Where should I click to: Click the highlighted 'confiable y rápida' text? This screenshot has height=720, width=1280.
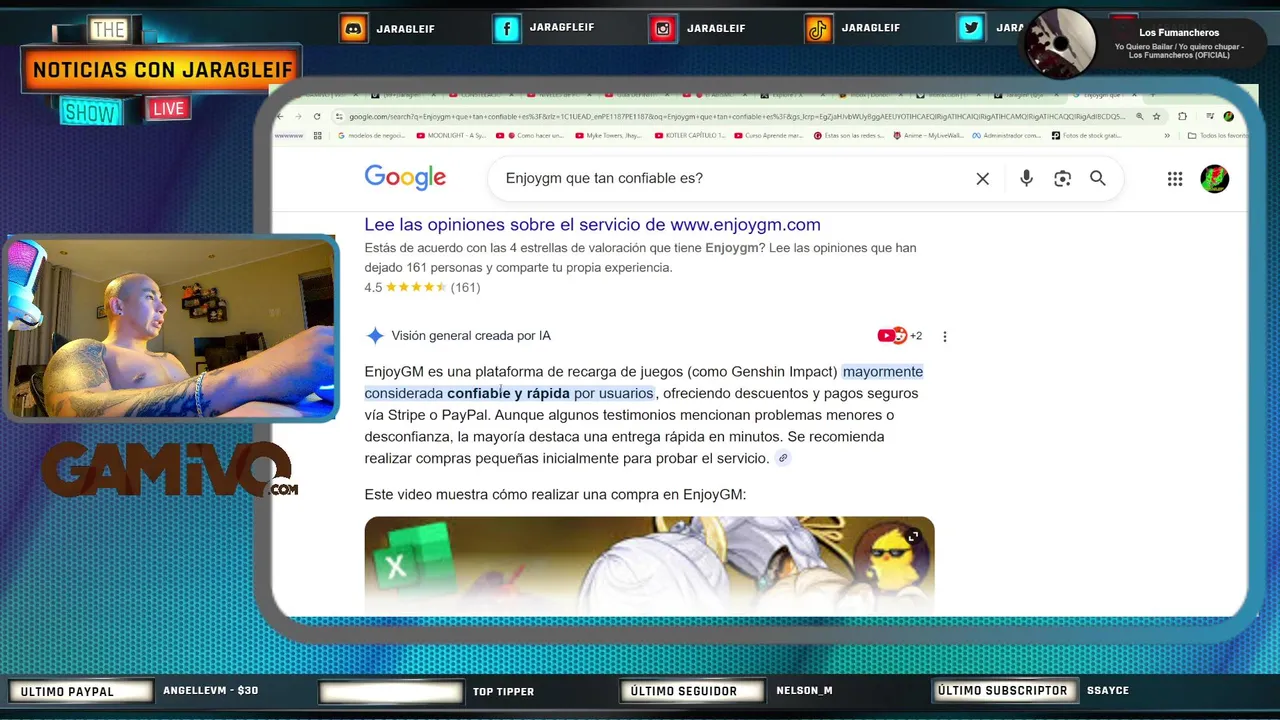508,393
